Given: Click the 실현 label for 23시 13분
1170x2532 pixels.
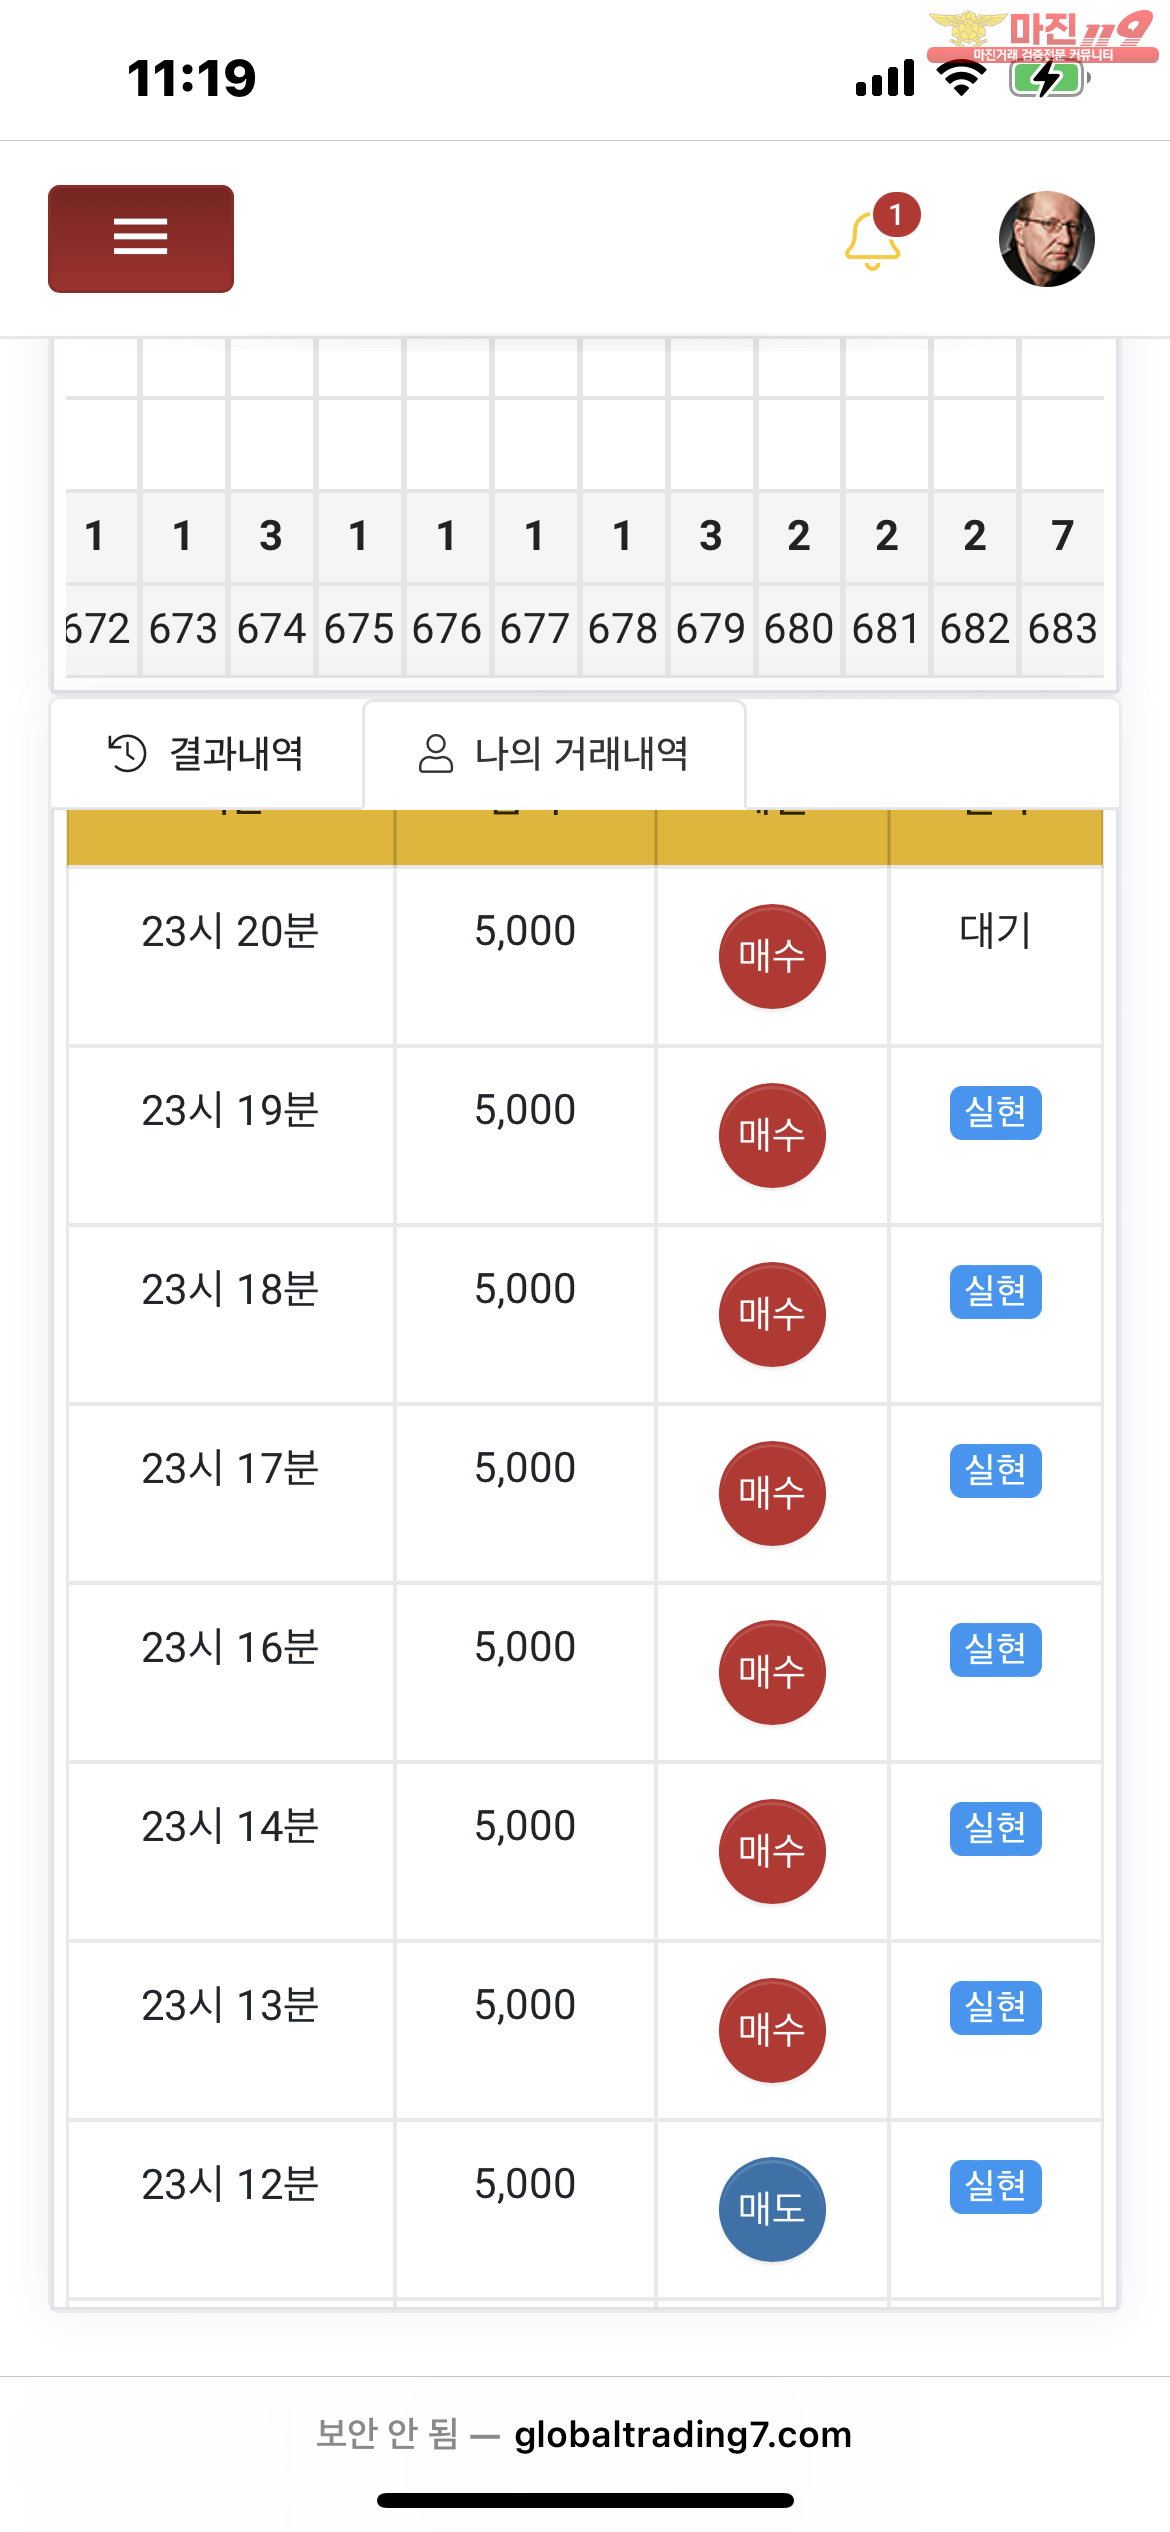Looking at the screenshot, I should [995, 2007].
